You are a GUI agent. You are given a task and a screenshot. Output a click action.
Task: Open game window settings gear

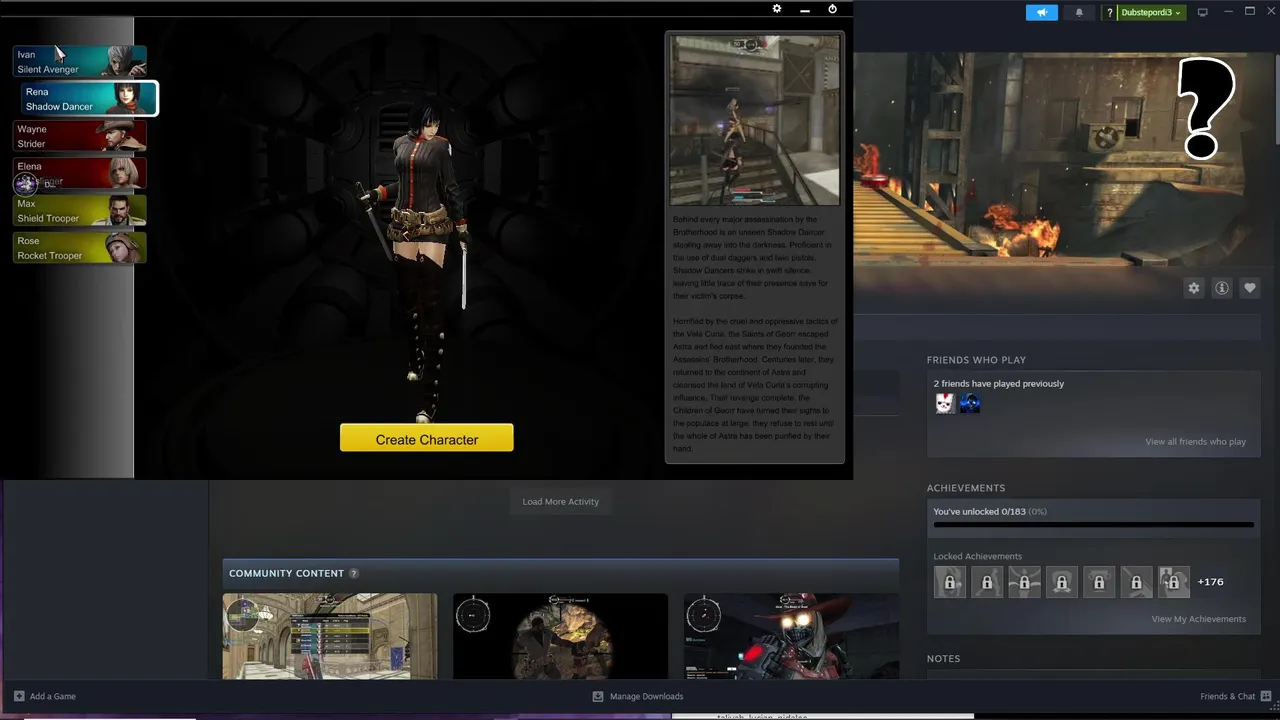pyautogui.click(x=777, y=9)
